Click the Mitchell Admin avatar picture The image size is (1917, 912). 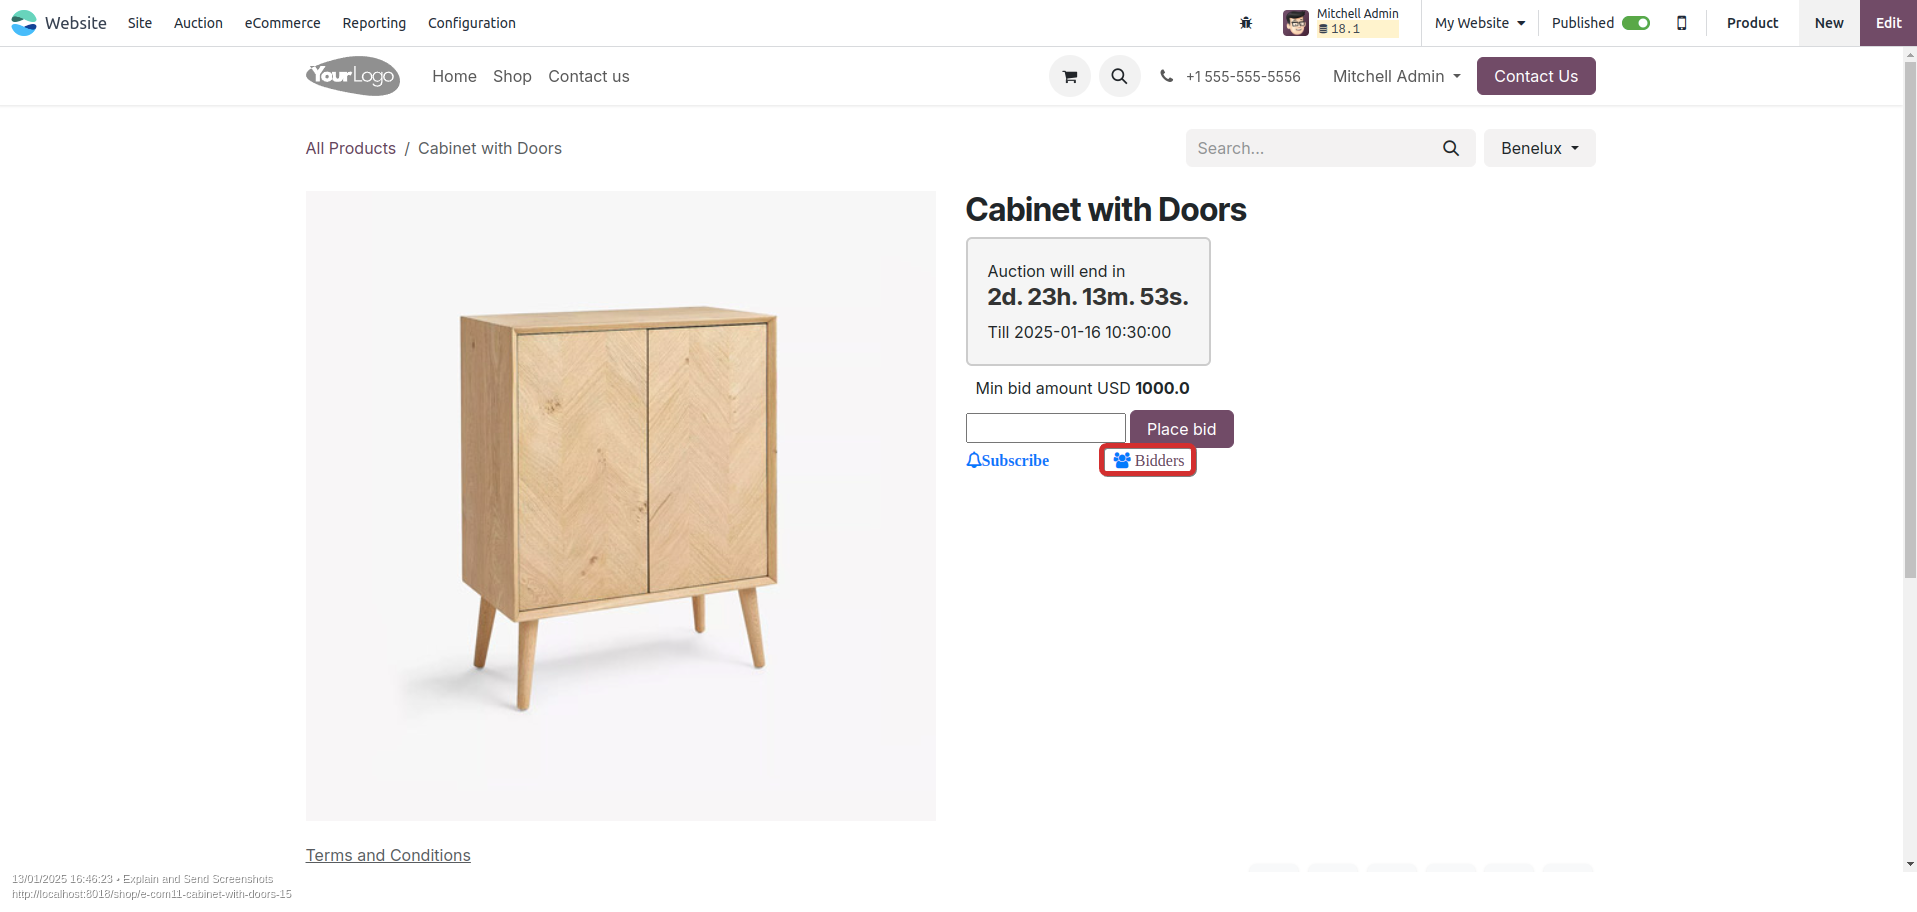point(1295,23)
